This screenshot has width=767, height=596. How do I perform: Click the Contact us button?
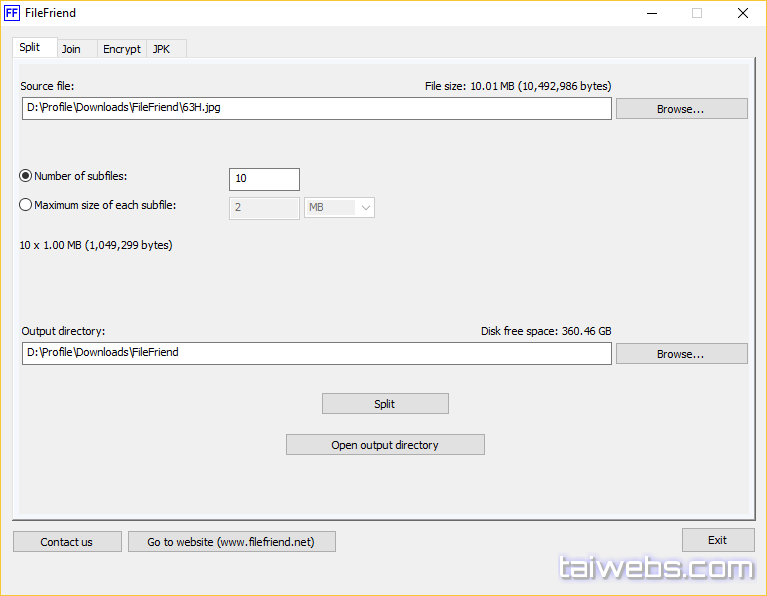coord(67,542)
